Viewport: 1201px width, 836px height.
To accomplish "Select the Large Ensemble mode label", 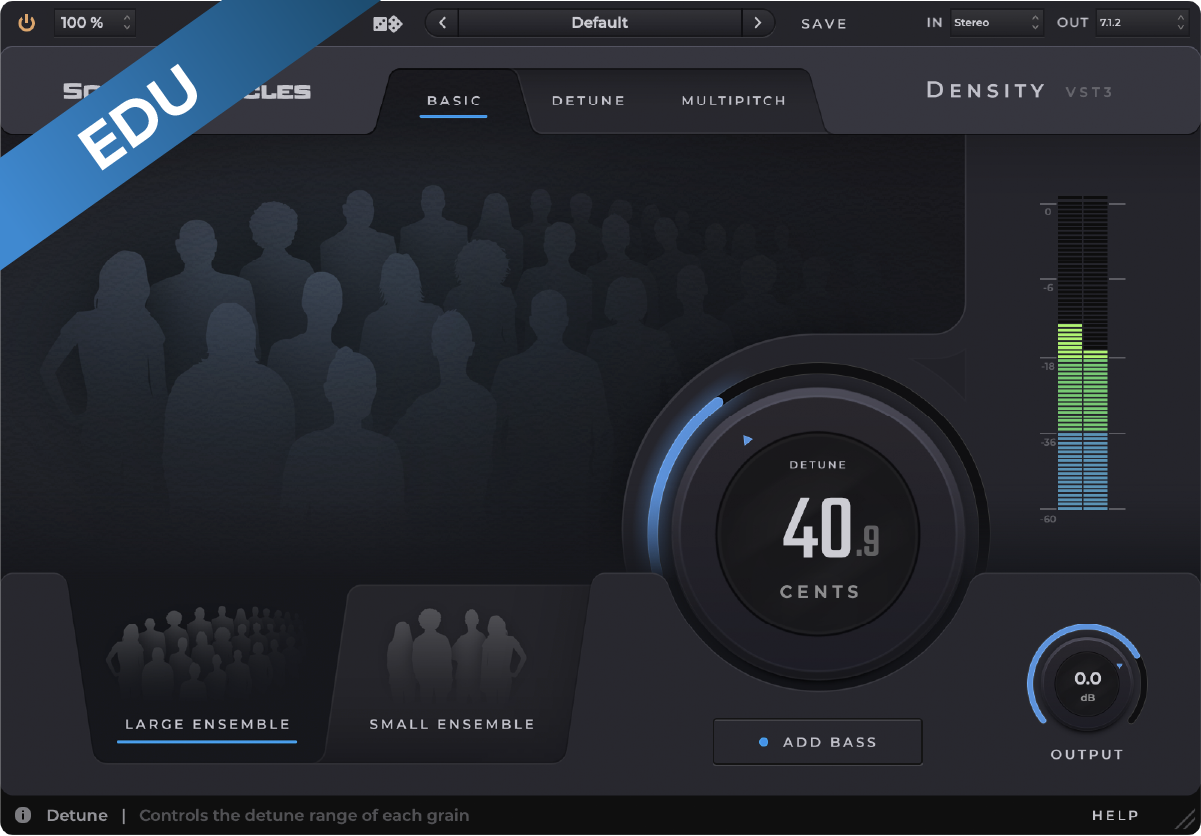I will [x=207, y=724].
